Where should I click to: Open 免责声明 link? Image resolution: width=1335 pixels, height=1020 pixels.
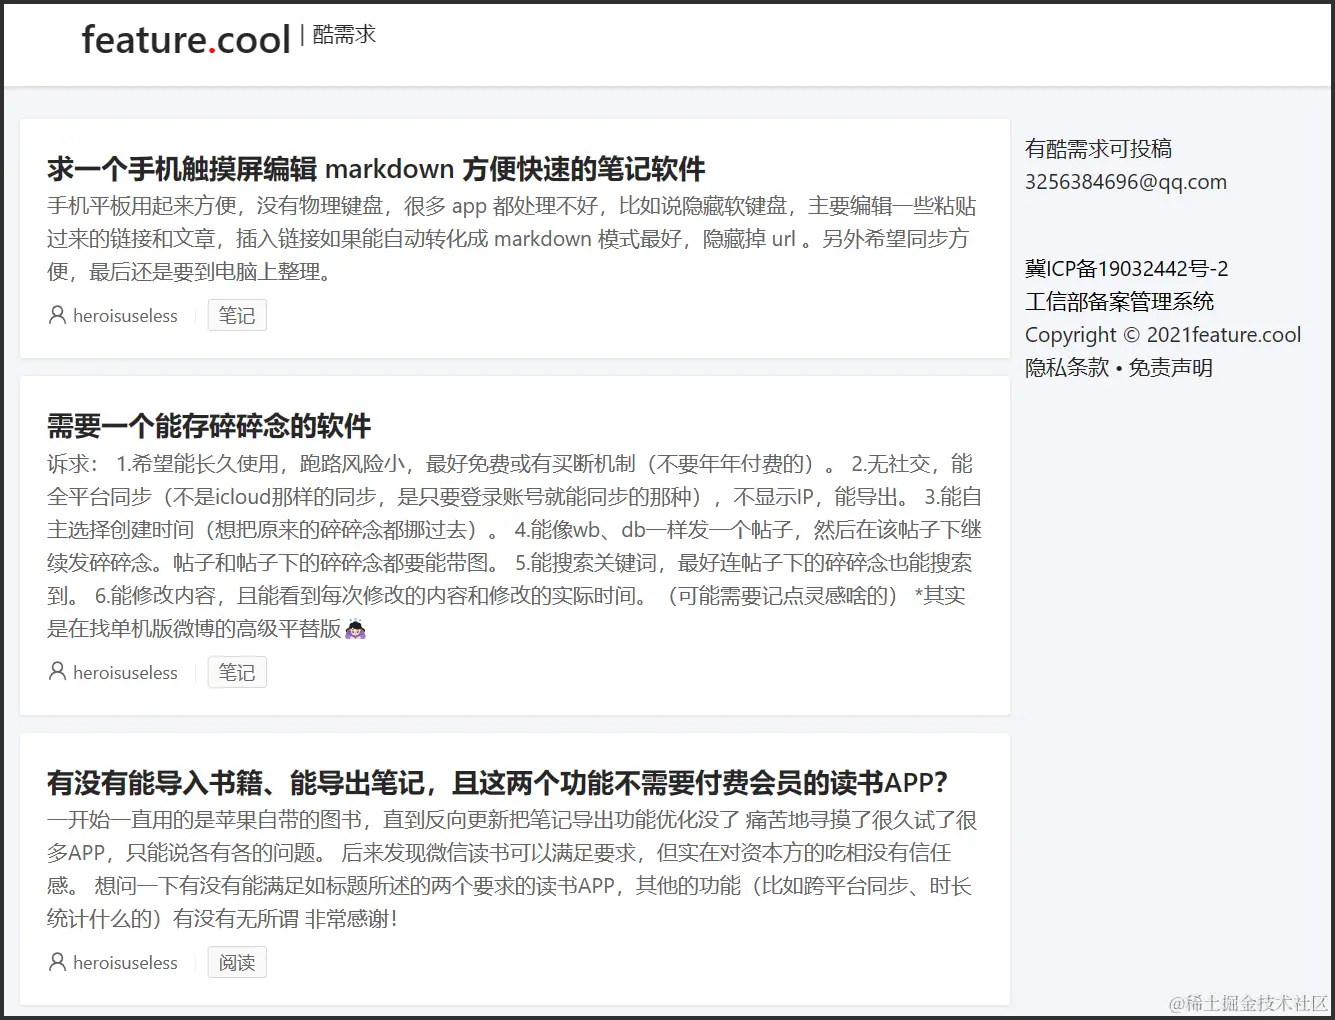(x=1171, y=368)
